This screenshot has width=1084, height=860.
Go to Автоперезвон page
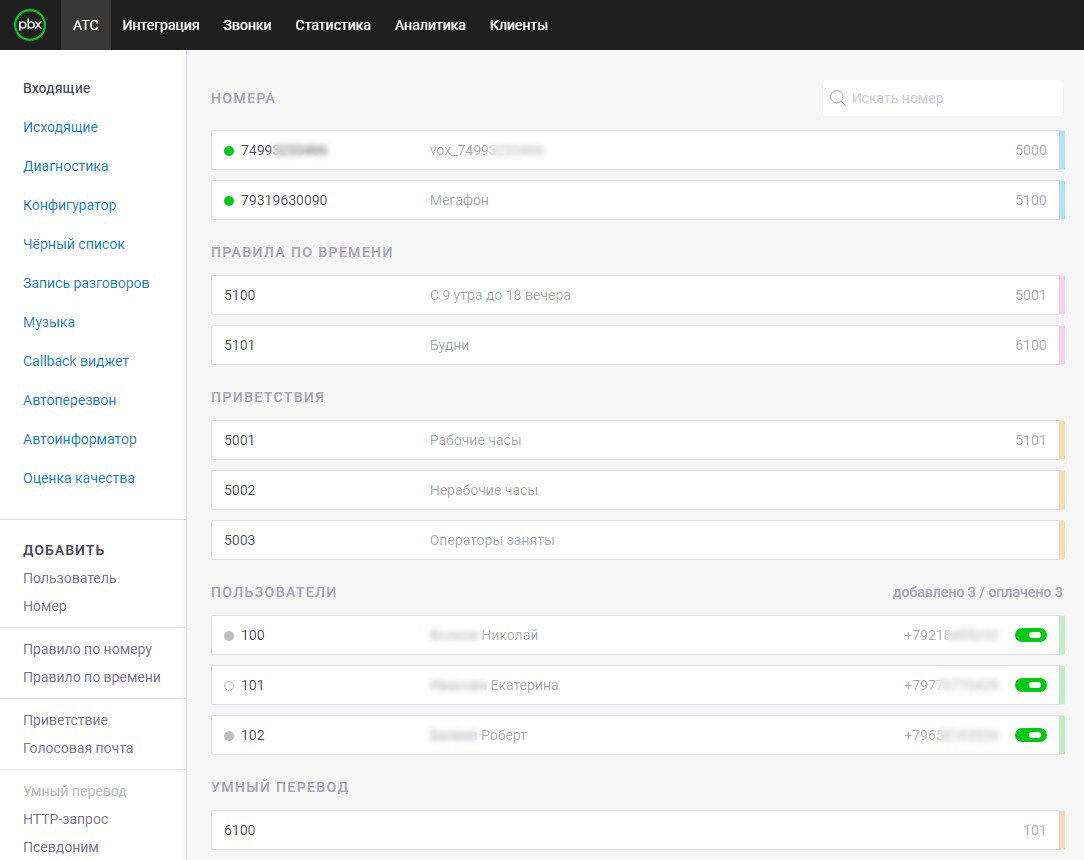coord(70,400)
